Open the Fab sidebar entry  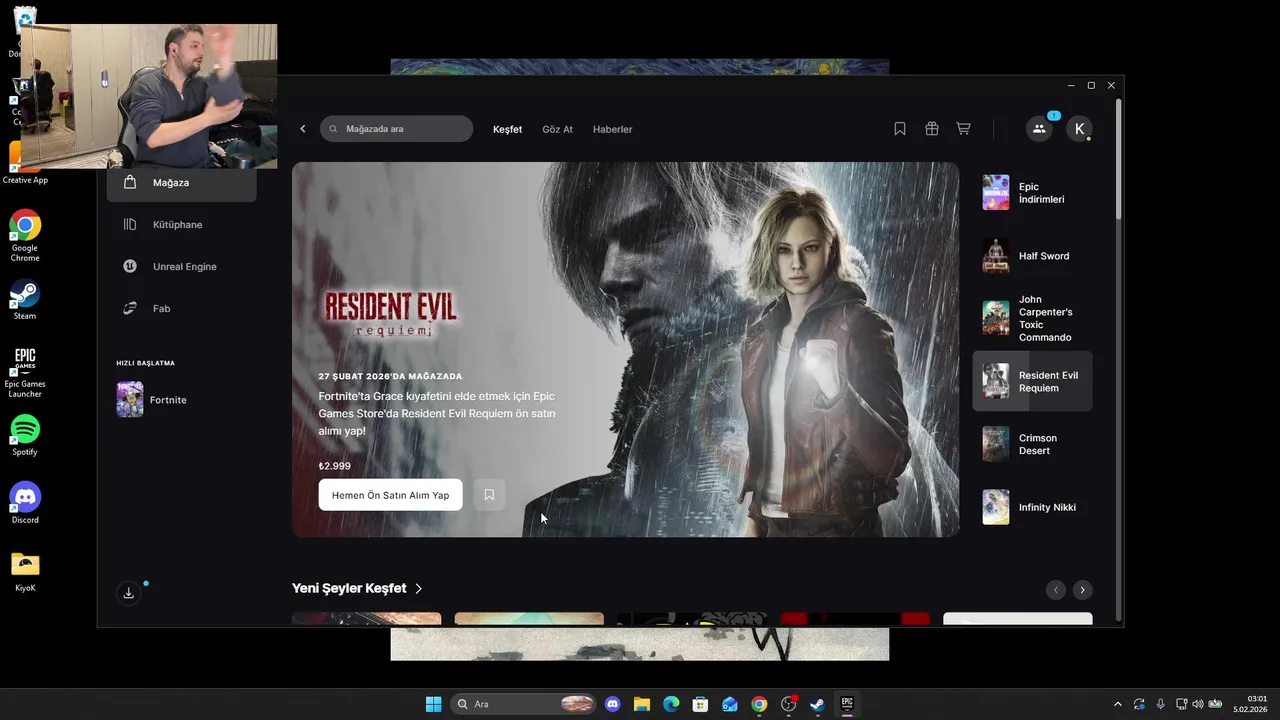click(x=181, y=309)
